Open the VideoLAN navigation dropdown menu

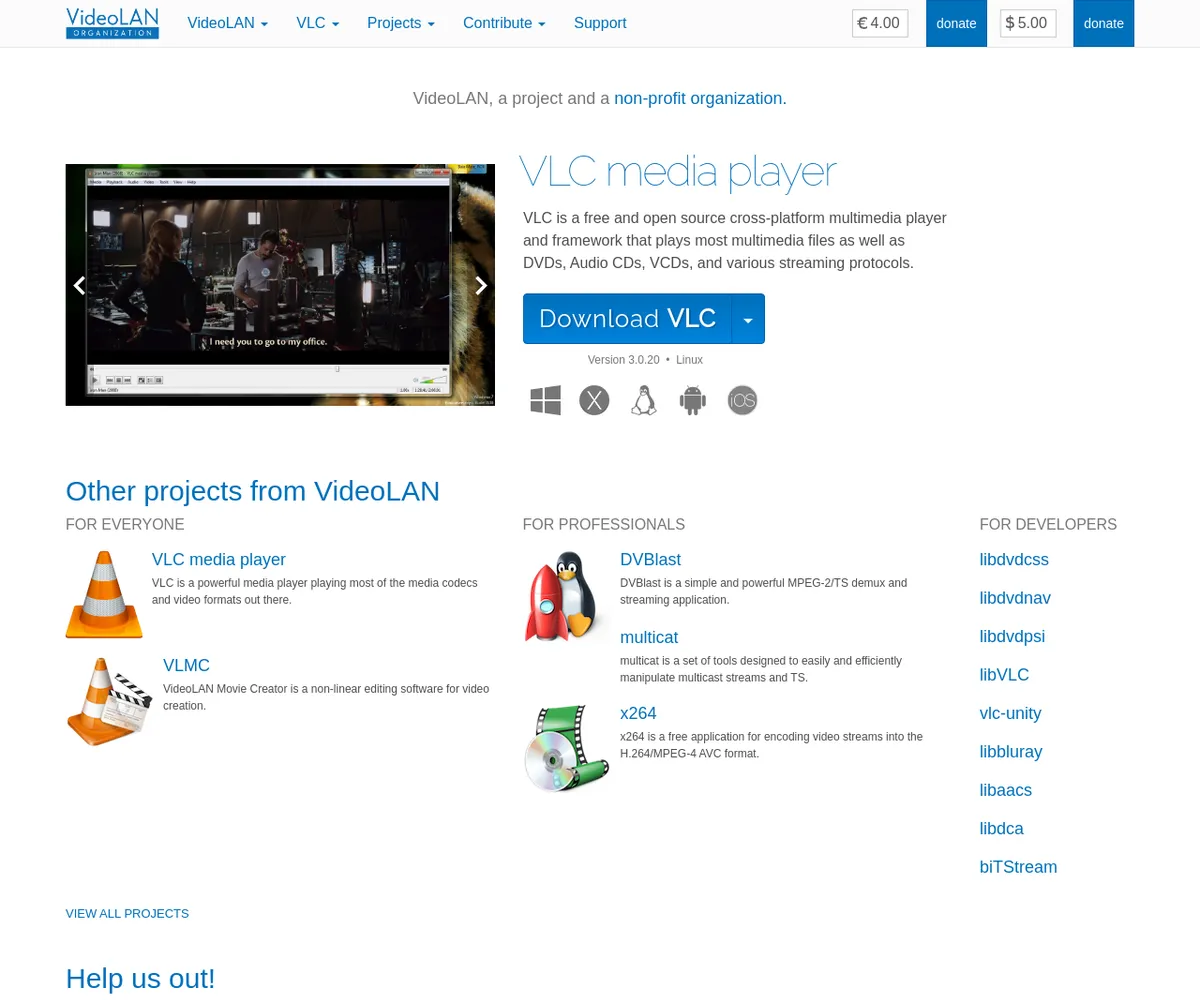pos(227,23)
